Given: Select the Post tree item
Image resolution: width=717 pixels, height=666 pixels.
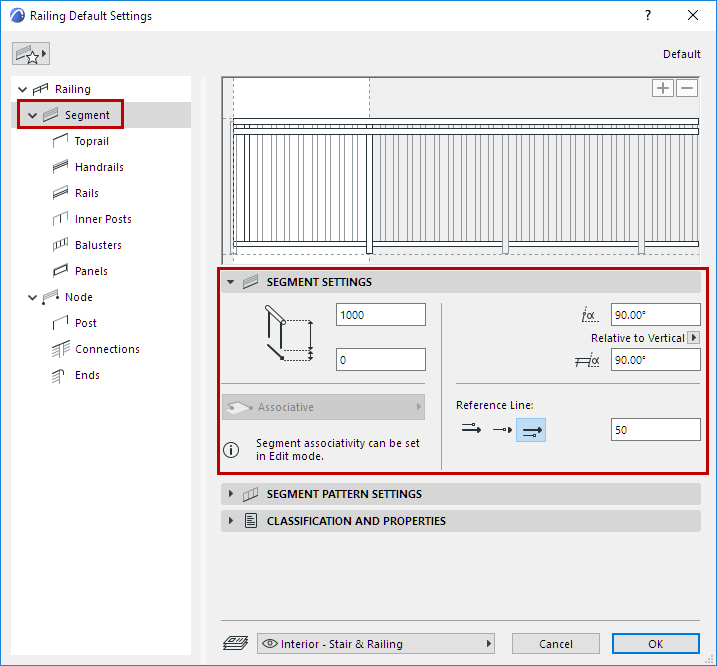Looking at the screenshot, I should (x=86, y=323).
